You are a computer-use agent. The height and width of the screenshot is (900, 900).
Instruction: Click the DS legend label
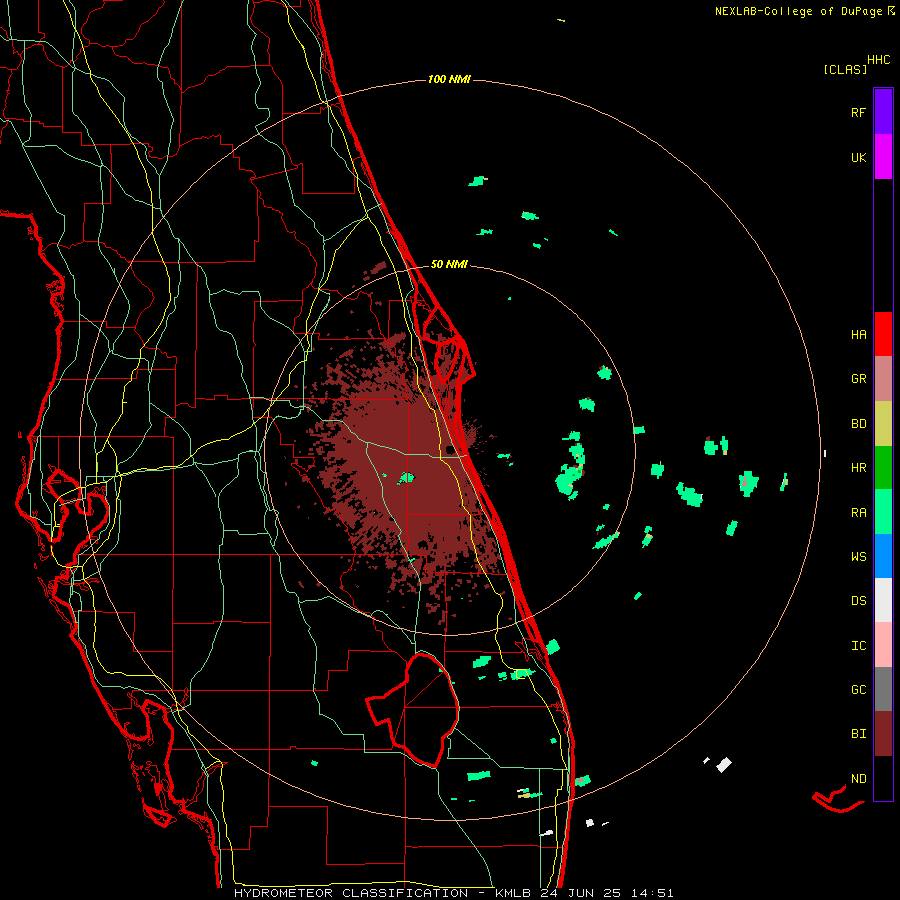858,601
